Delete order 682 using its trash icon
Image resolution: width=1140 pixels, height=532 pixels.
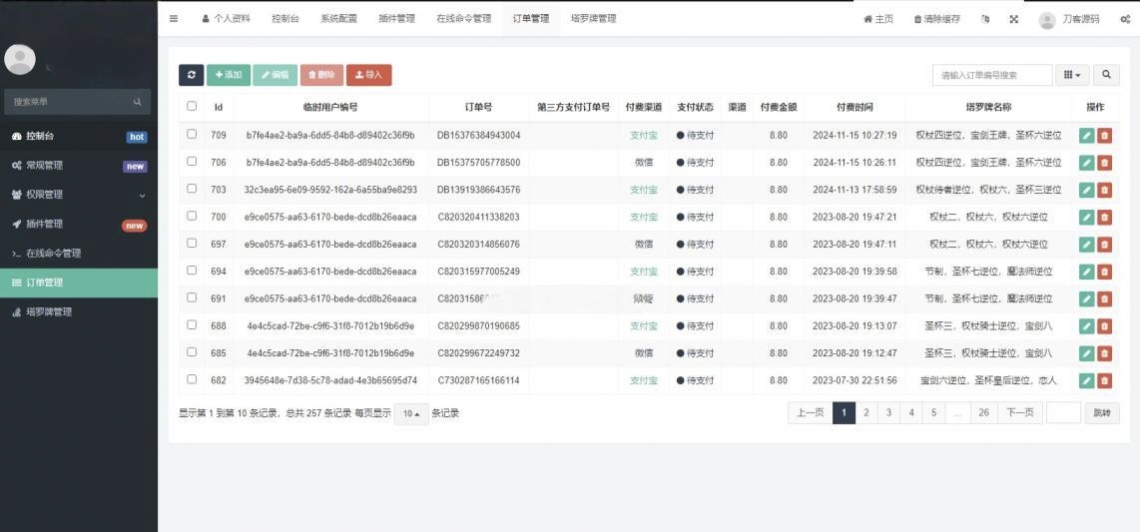click(x=1105, y=380)
